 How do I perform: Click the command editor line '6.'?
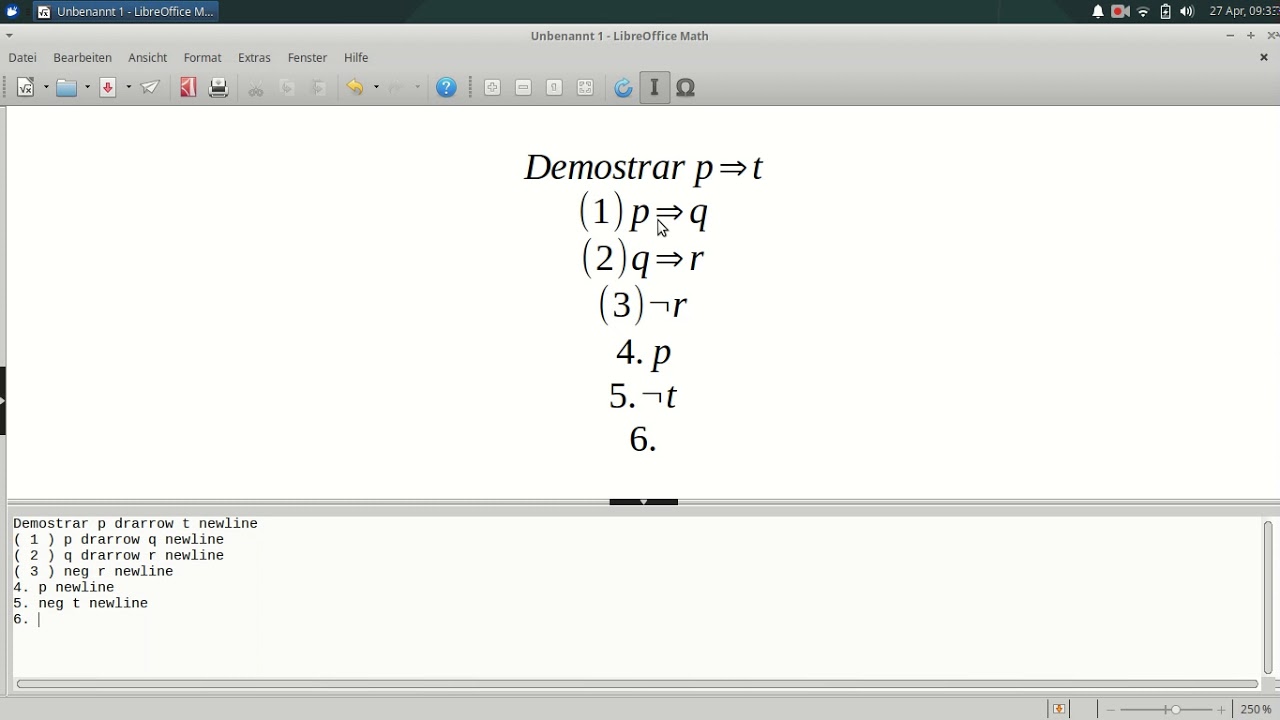[x=21, y=620]
